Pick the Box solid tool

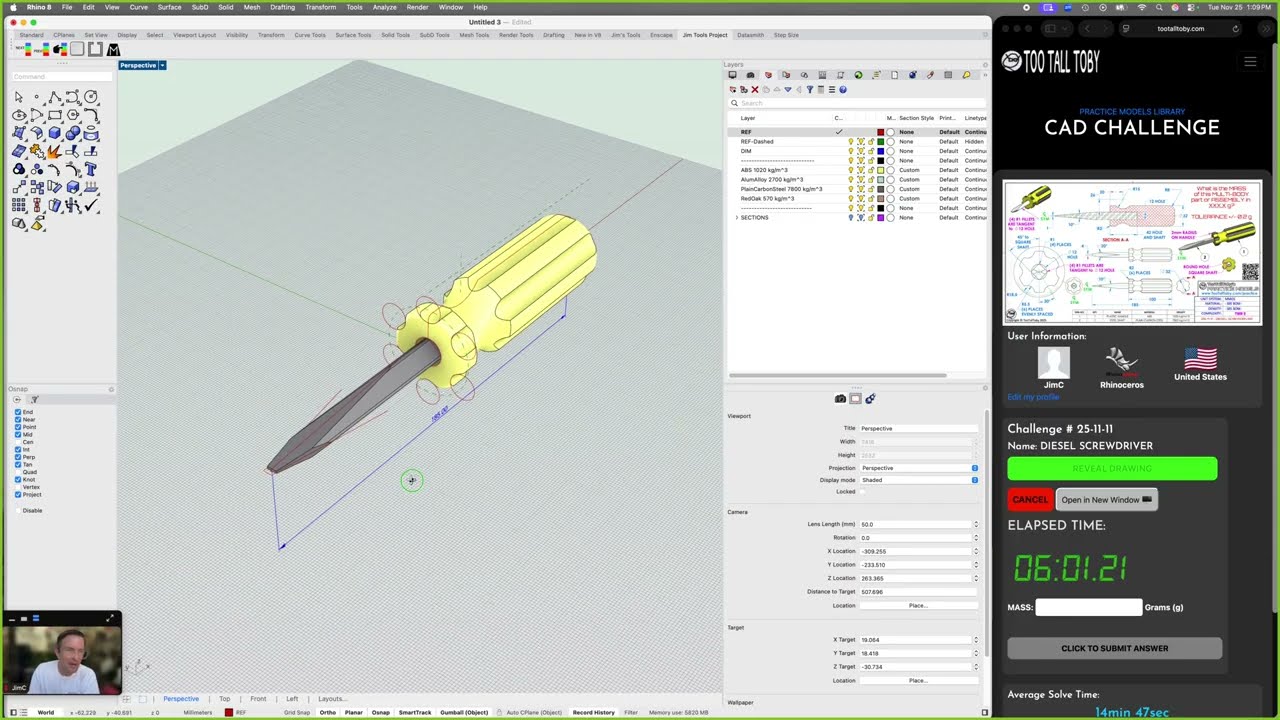[x=55, y=133]
